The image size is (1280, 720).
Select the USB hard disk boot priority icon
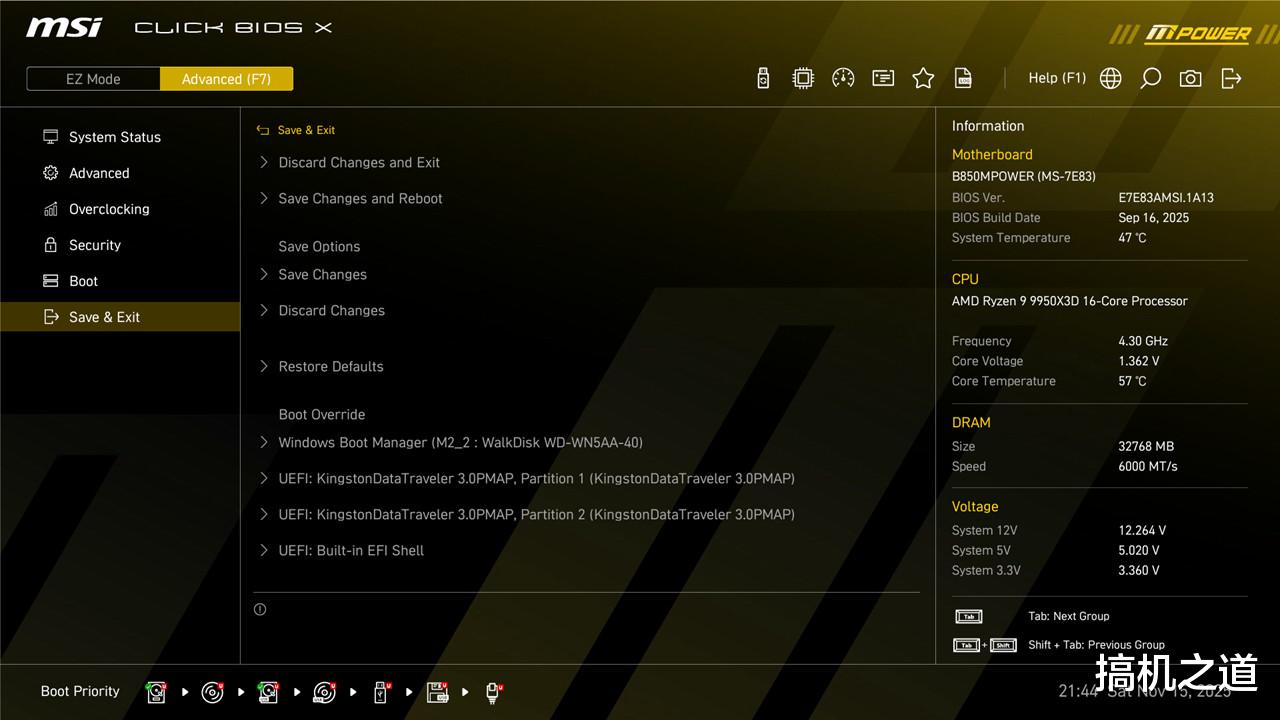click(268, 691)
